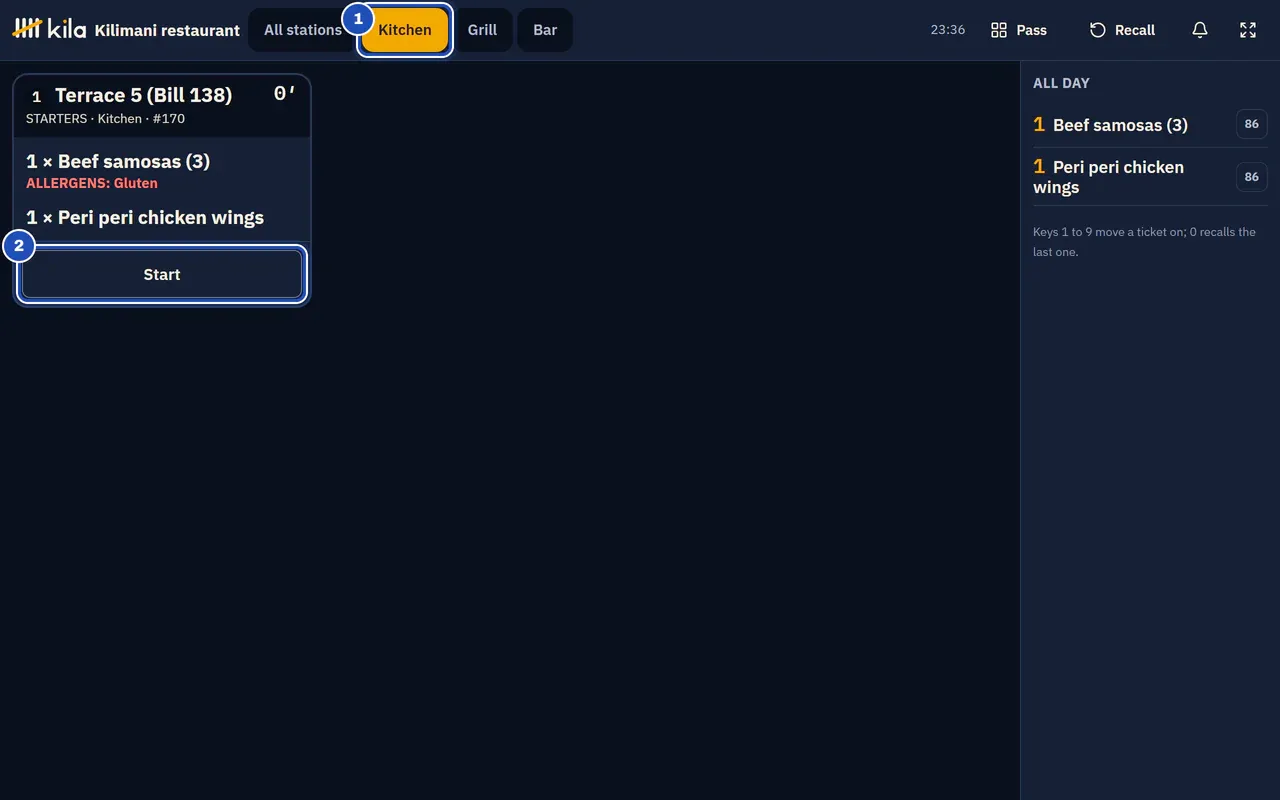Open the Bar station tab
The image size is (1280, 800).
pyautogui.click(x=545, y=30)
